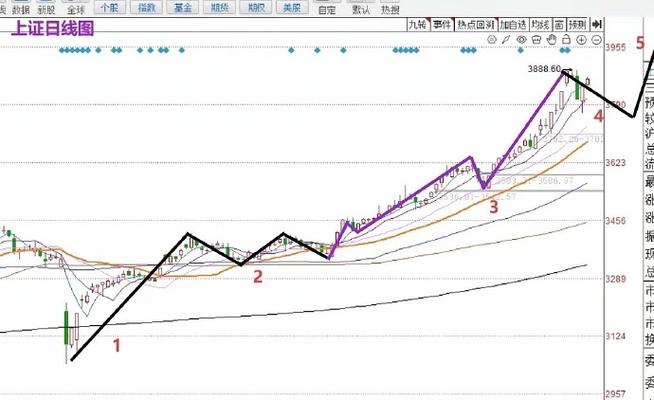654x400 pixels.
Task: Click the 3888.60 peak price label
Action: tap(544, 69)
